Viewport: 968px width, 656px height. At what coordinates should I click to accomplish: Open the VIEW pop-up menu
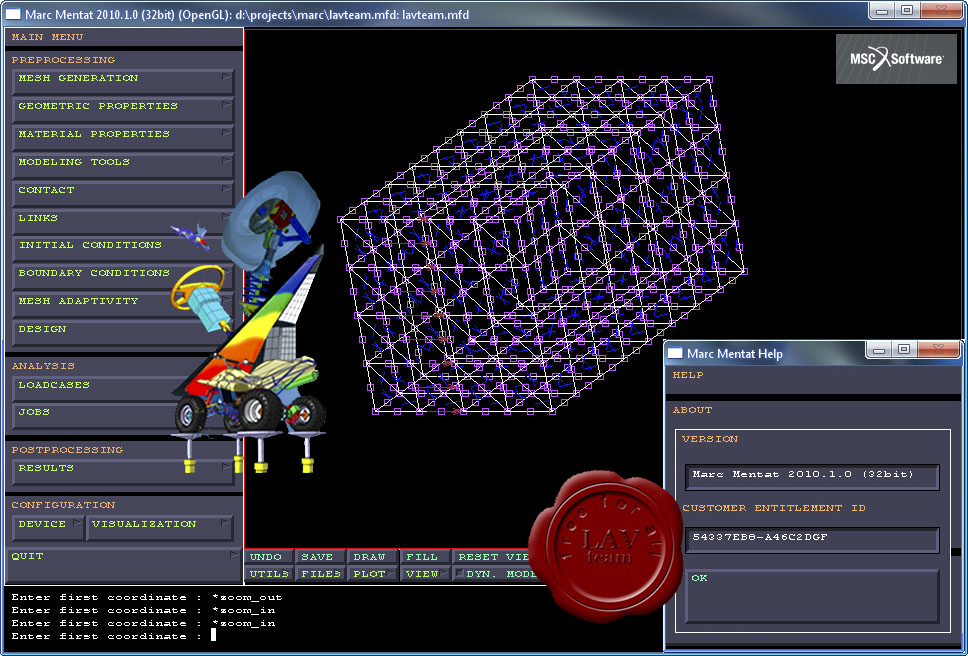(425, 574)
